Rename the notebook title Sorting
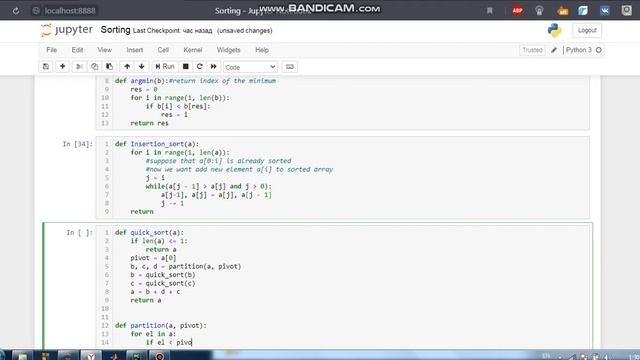 click(115, 30)
